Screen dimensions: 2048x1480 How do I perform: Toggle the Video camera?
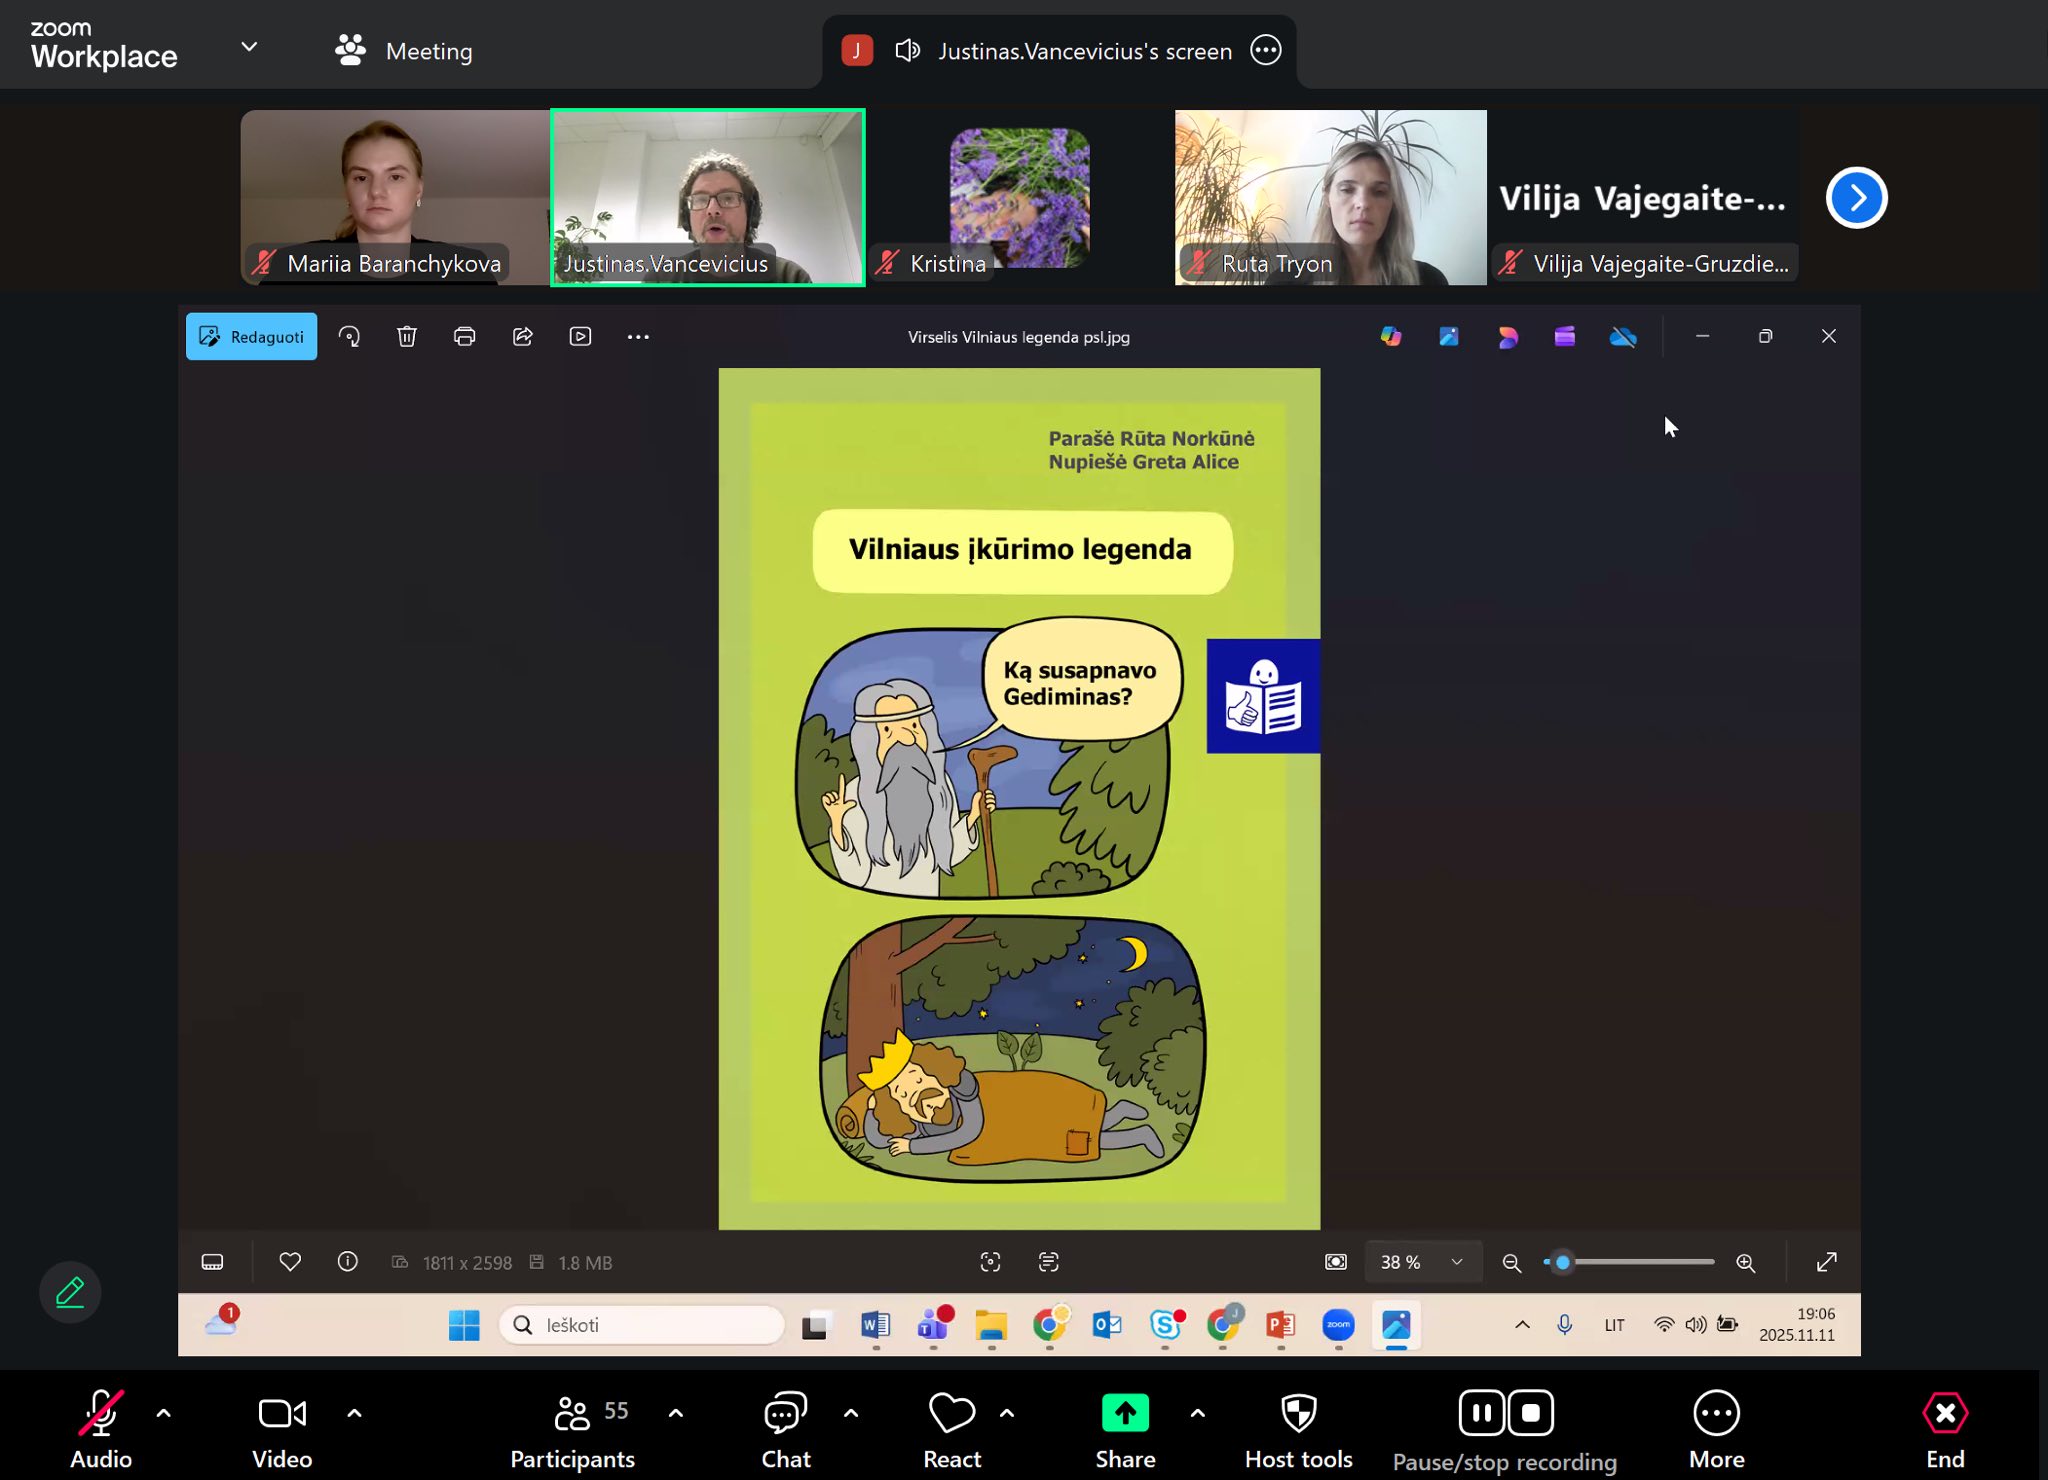pos(282,1414)
